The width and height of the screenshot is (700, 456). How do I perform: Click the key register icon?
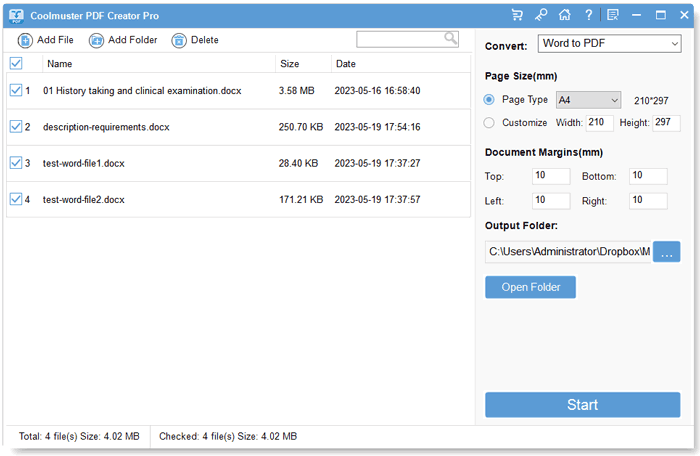pyautogui.click(x=541, y=15)
